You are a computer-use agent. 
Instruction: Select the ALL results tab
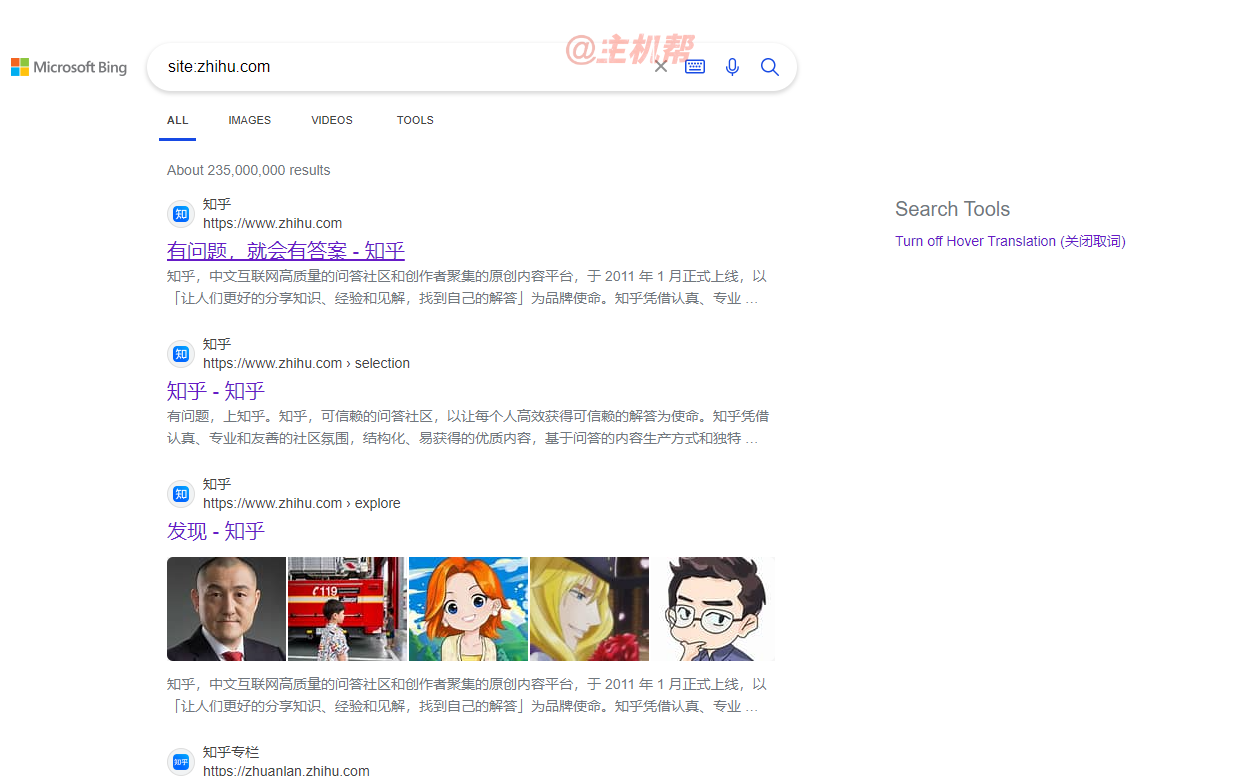pos(178,120)
